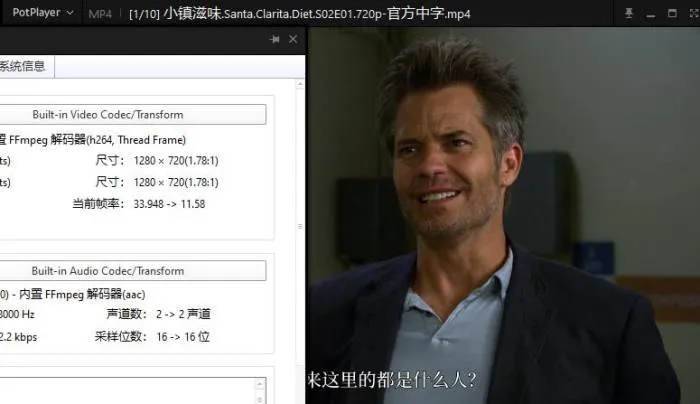The width and height of the screenshot is (700, 404).
Task: Switch to the 系统信息 tab
Action: tap(23, 67)
